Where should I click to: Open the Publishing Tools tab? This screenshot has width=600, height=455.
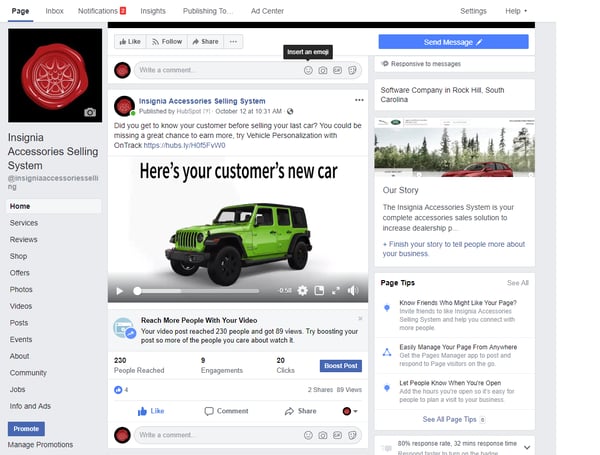(x=207, y=11)
